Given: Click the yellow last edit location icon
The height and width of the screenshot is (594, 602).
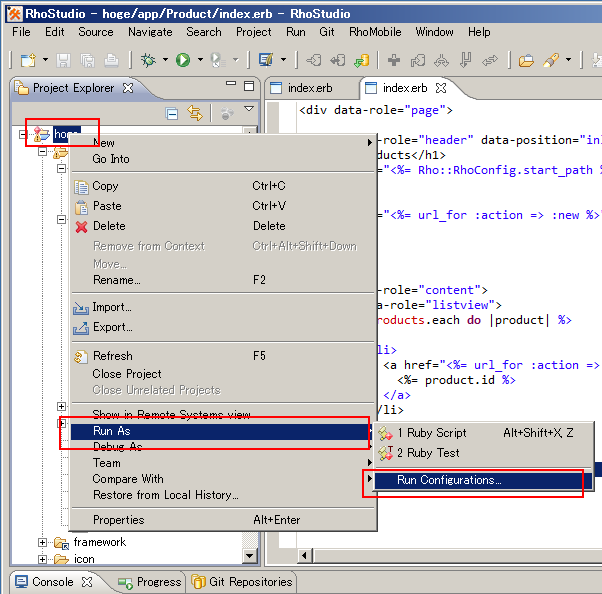Looking at the screenshot, I should coord(362,60).
